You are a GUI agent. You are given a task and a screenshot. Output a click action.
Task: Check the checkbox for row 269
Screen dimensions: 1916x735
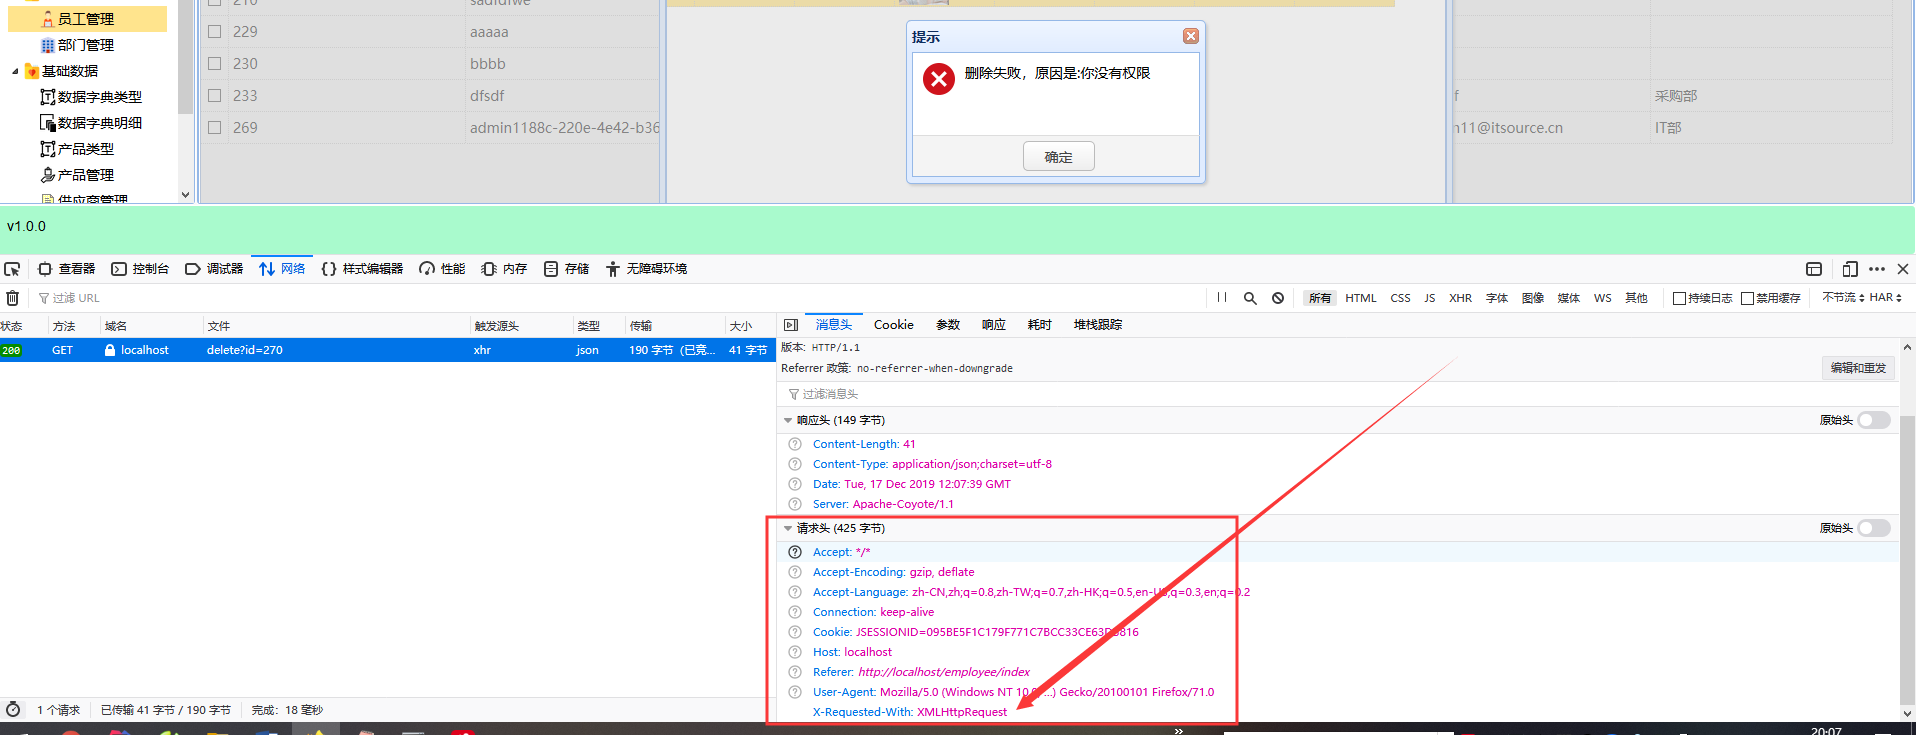[x=214, y=127]
